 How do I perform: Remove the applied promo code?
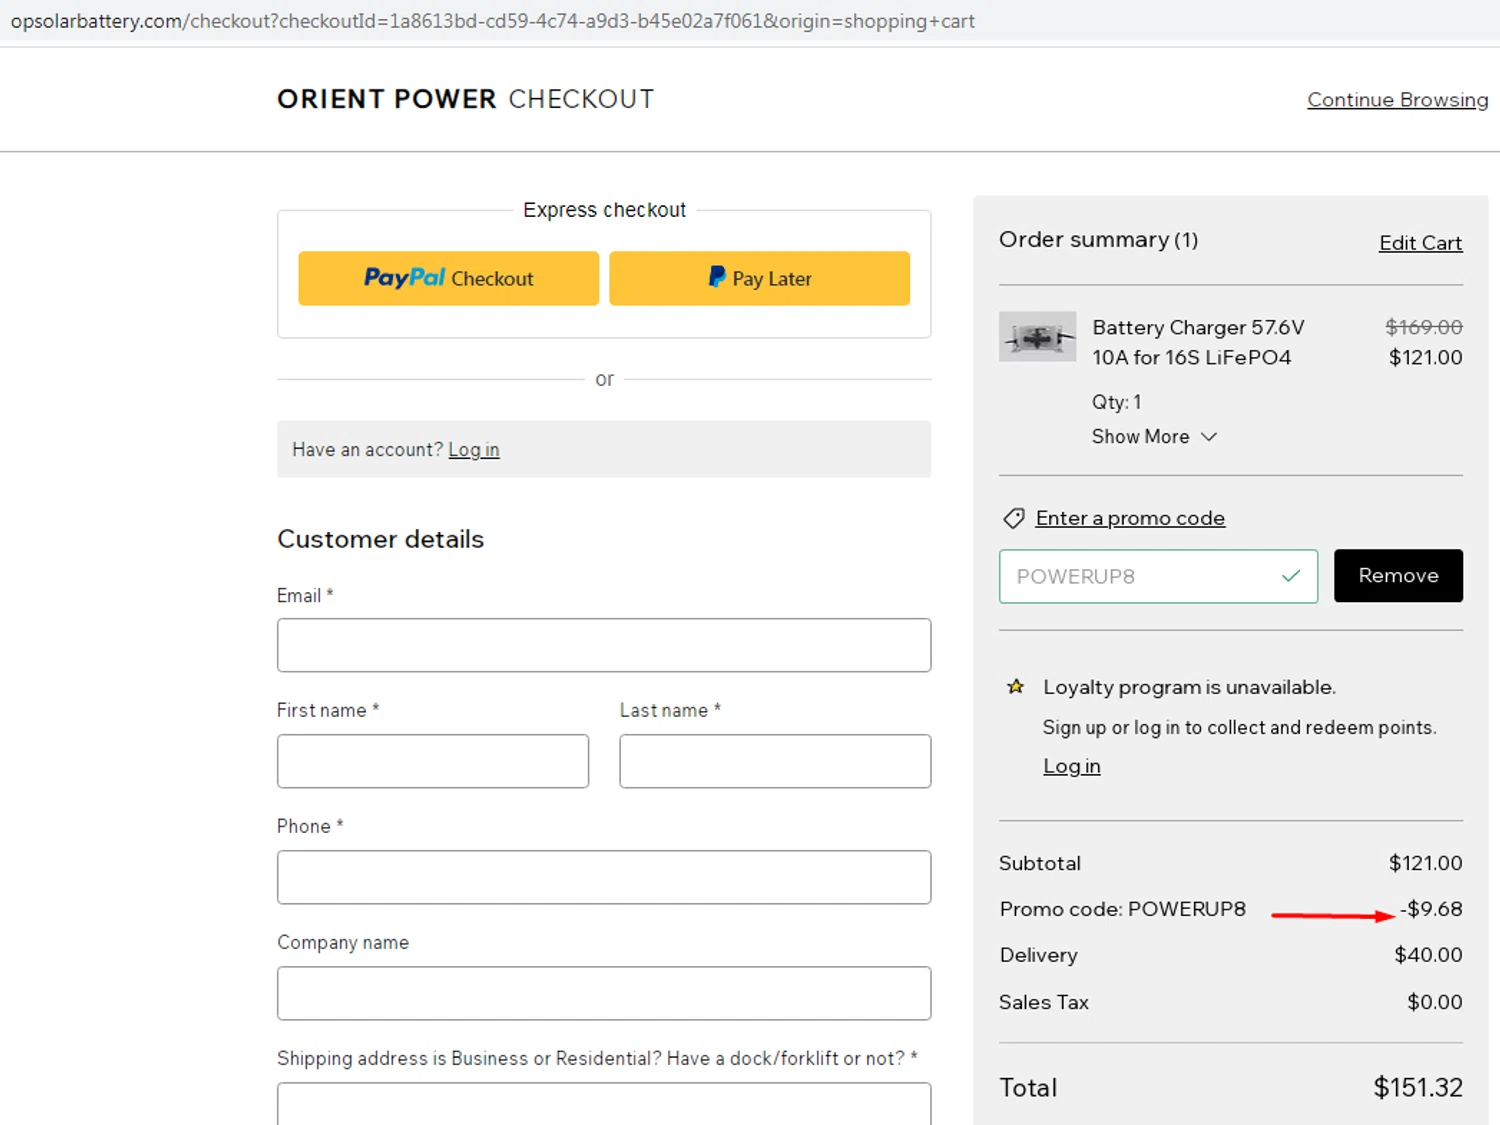click(x=1398, y=576)
